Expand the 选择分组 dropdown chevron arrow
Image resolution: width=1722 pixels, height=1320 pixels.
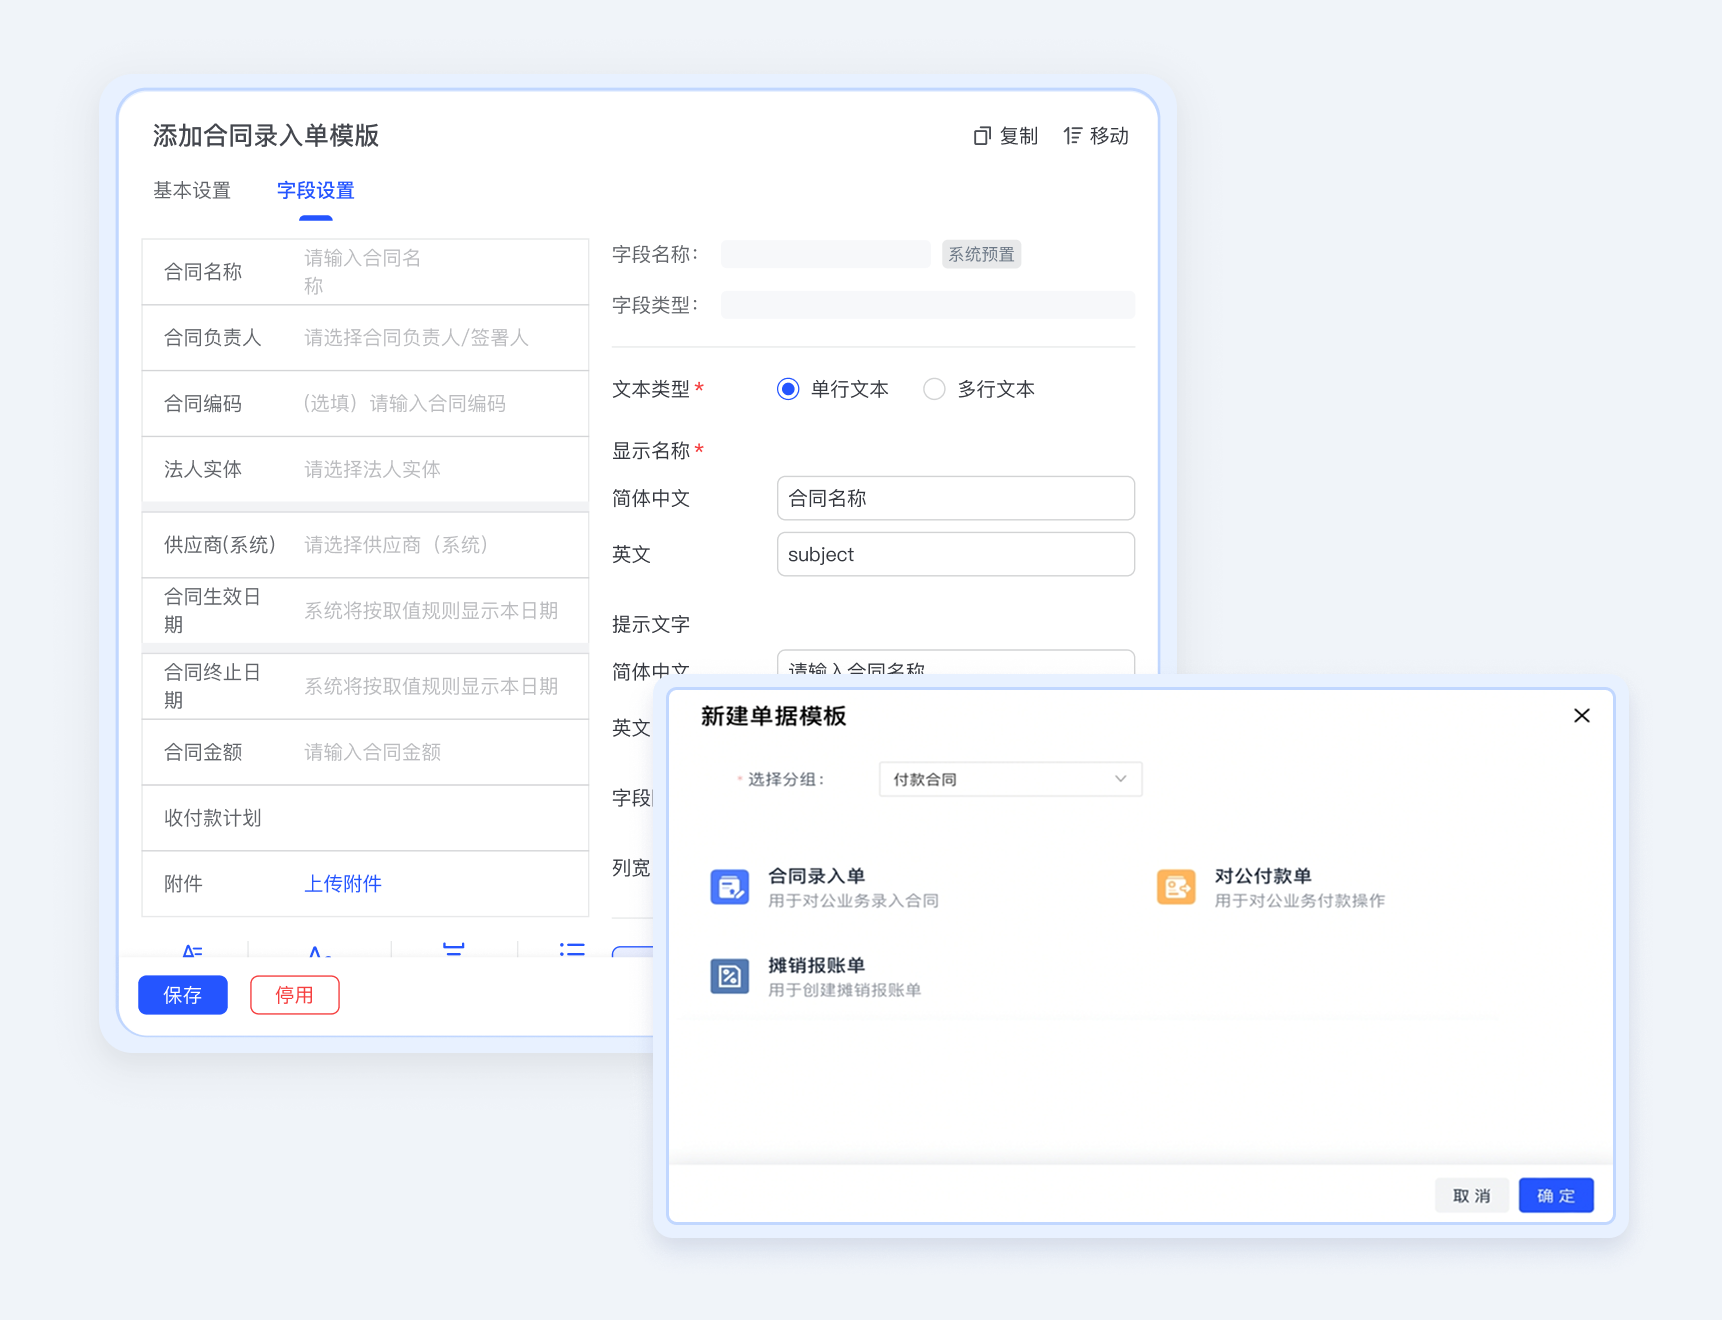point(1120,779)
